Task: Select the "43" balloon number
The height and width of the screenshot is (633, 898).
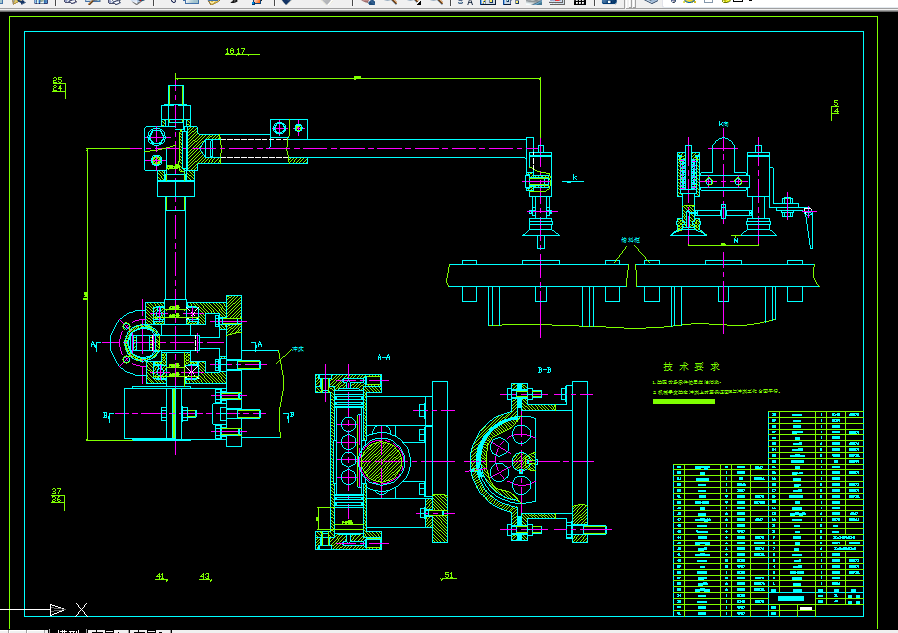Action: [204, 576]
